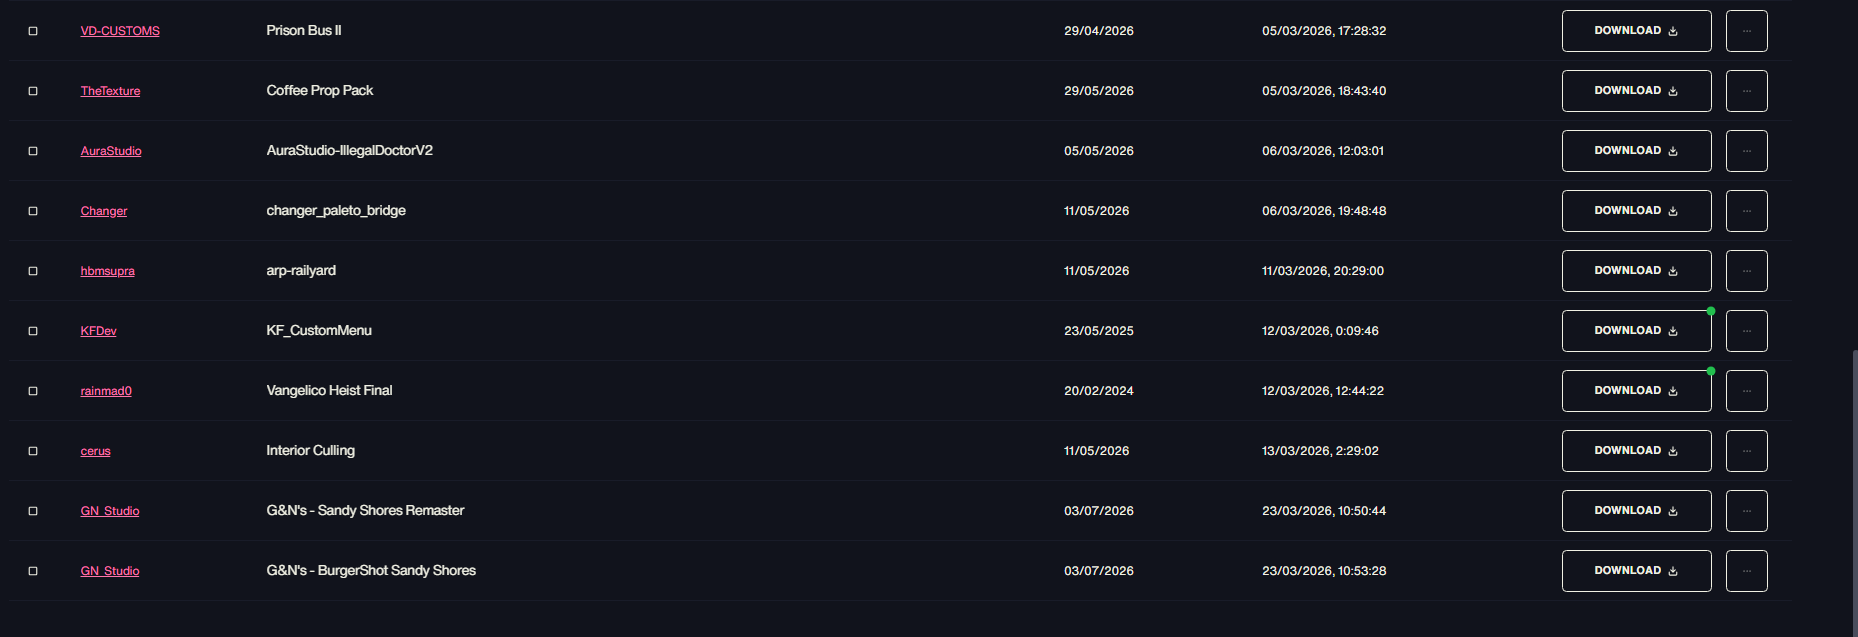Tick the checkbox for VD-CUSTOMS row
This screenshot has height=637, width=1858.
33,31
